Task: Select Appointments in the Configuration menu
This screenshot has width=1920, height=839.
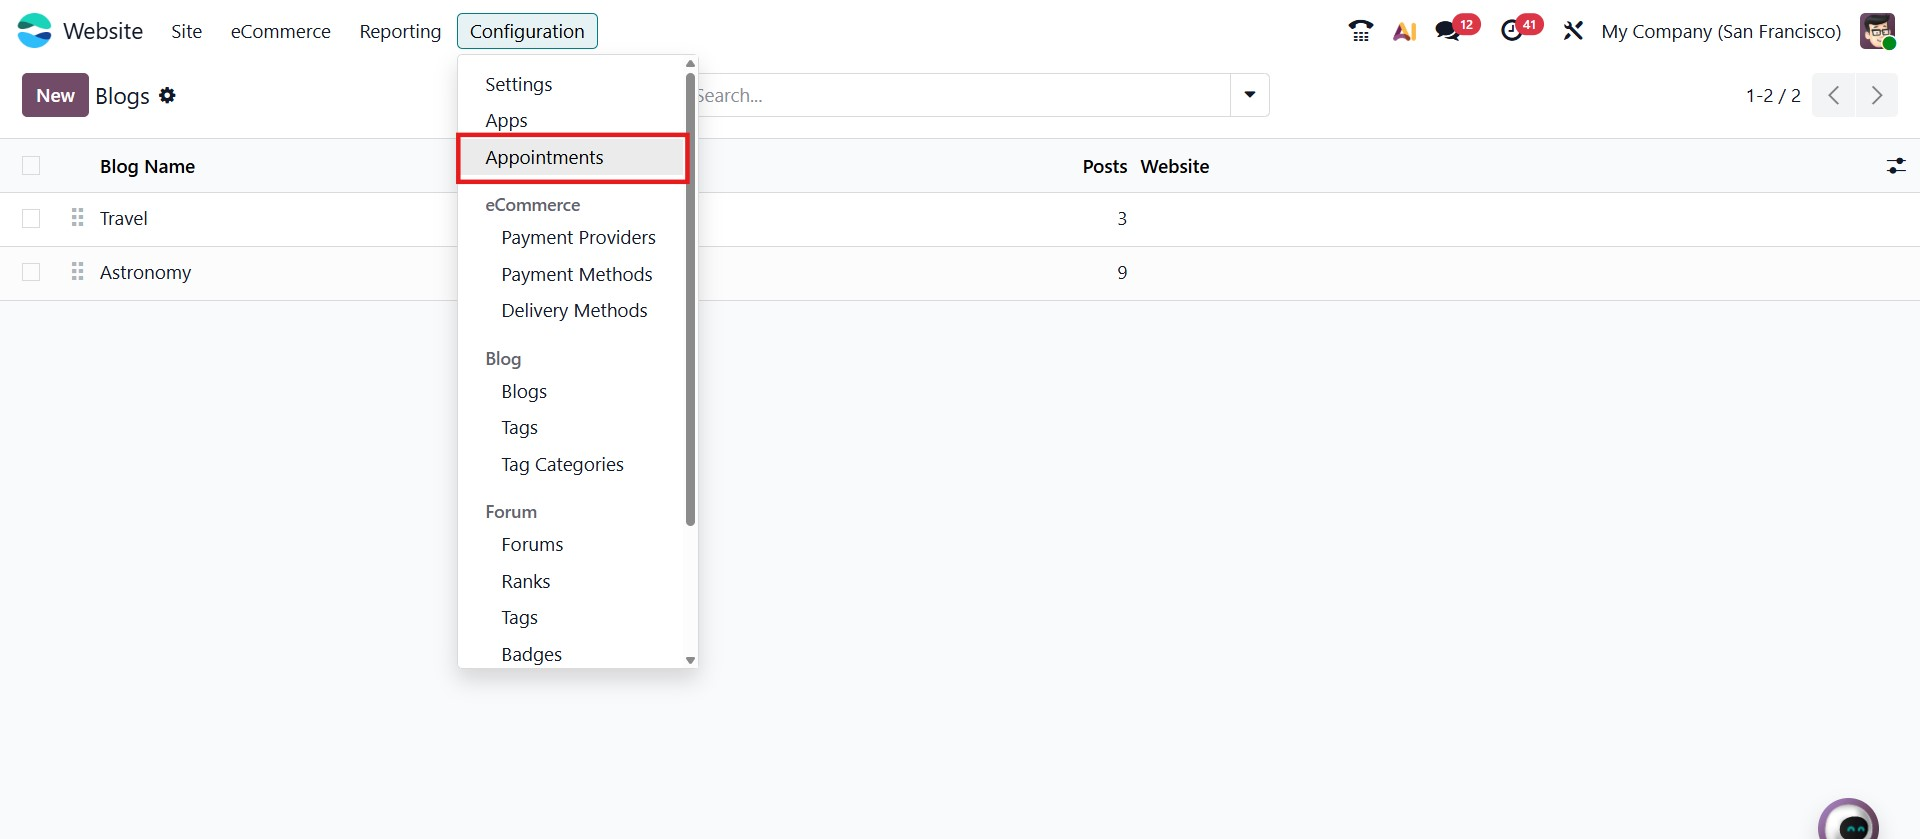Action: click(544, 158)
